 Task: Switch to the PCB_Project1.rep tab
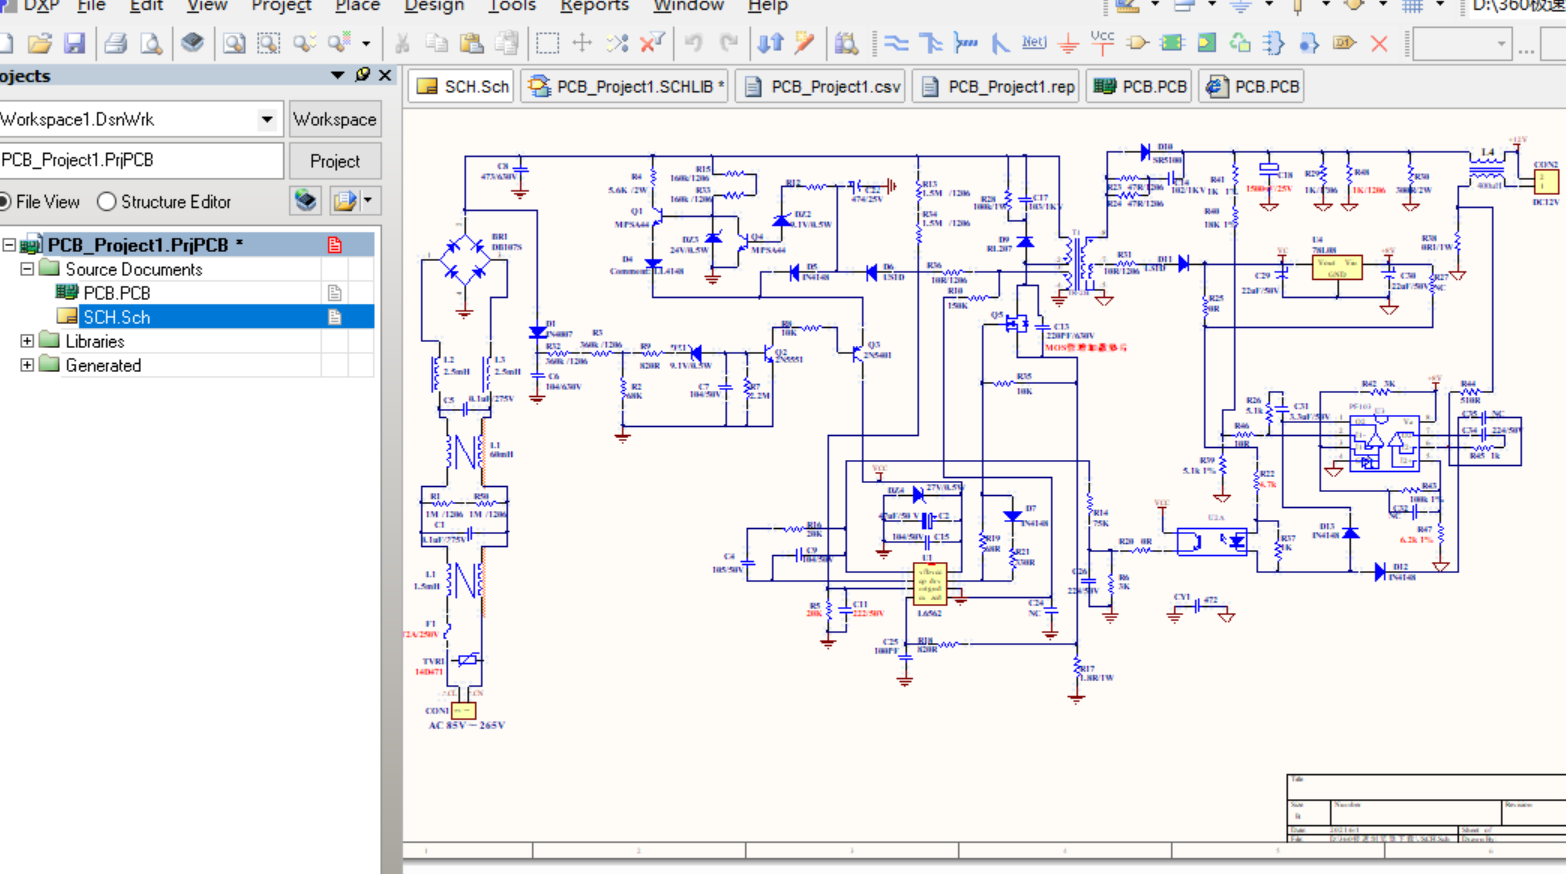pos(997,87)
